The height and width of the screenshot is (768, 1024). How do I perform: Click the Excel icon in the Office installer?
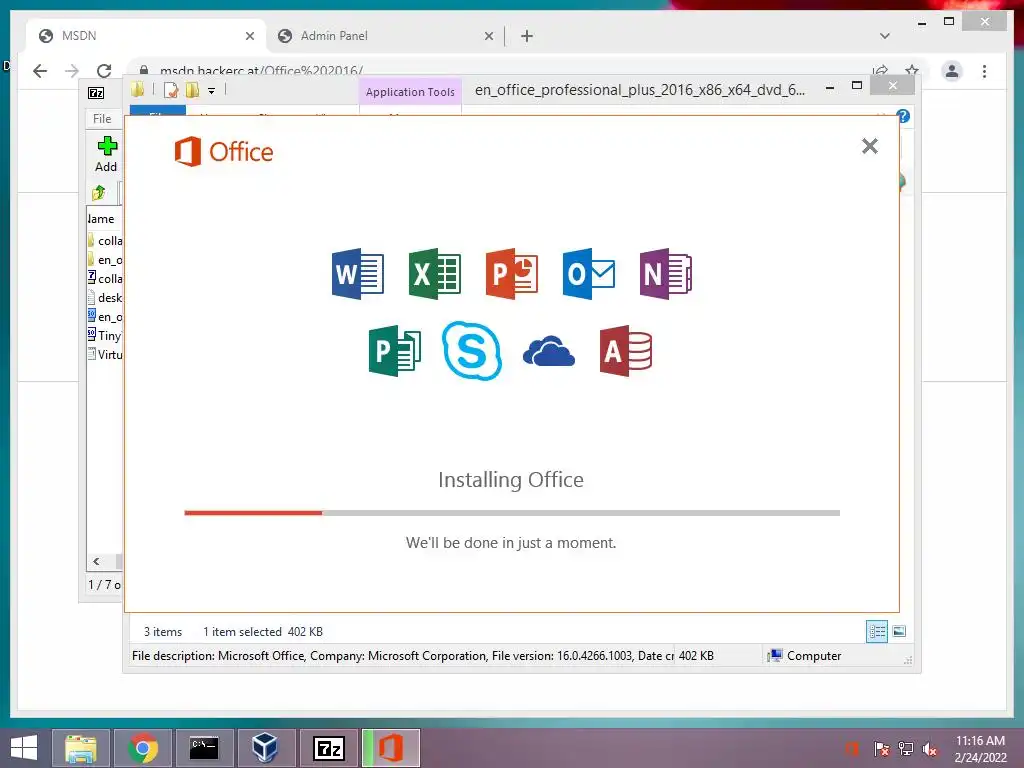pyautogui.click(x=434, y=274)
